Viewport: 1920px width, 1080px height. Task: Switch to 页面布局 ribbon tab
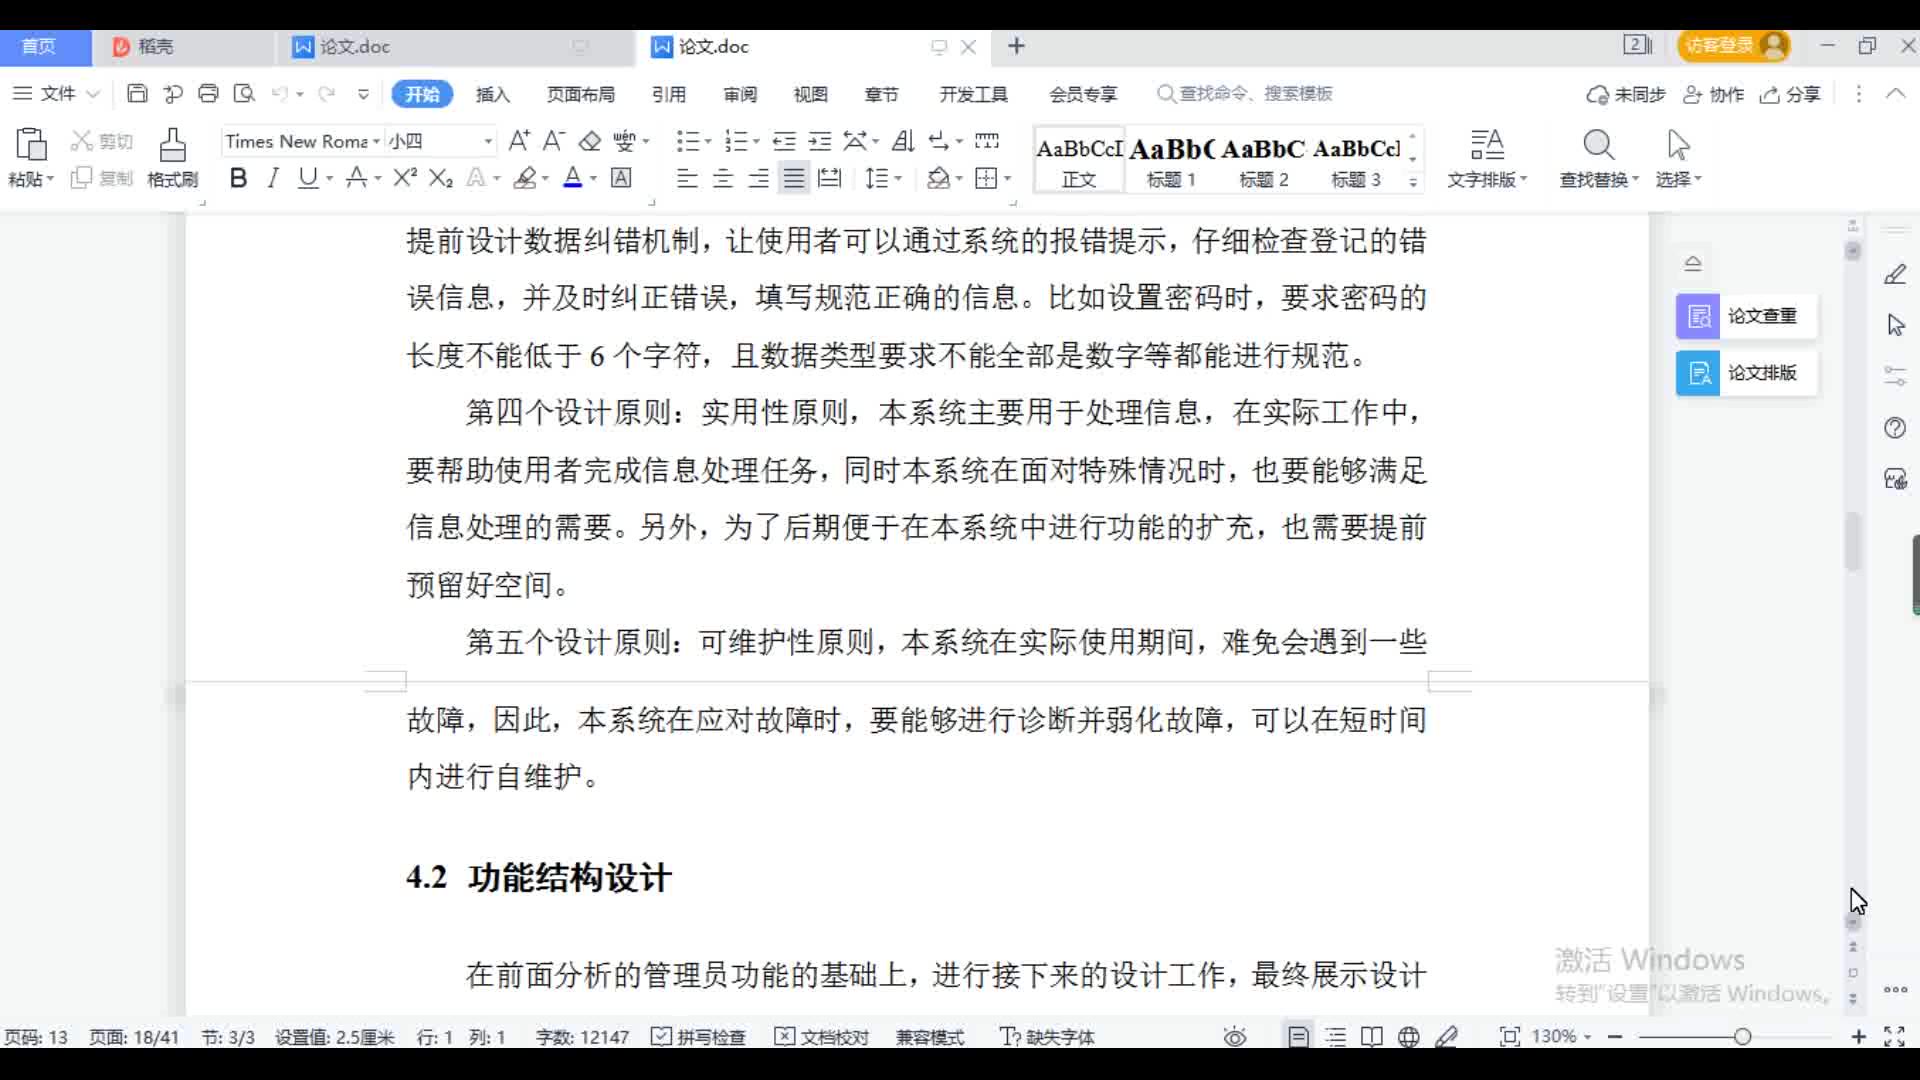point(580,94)
